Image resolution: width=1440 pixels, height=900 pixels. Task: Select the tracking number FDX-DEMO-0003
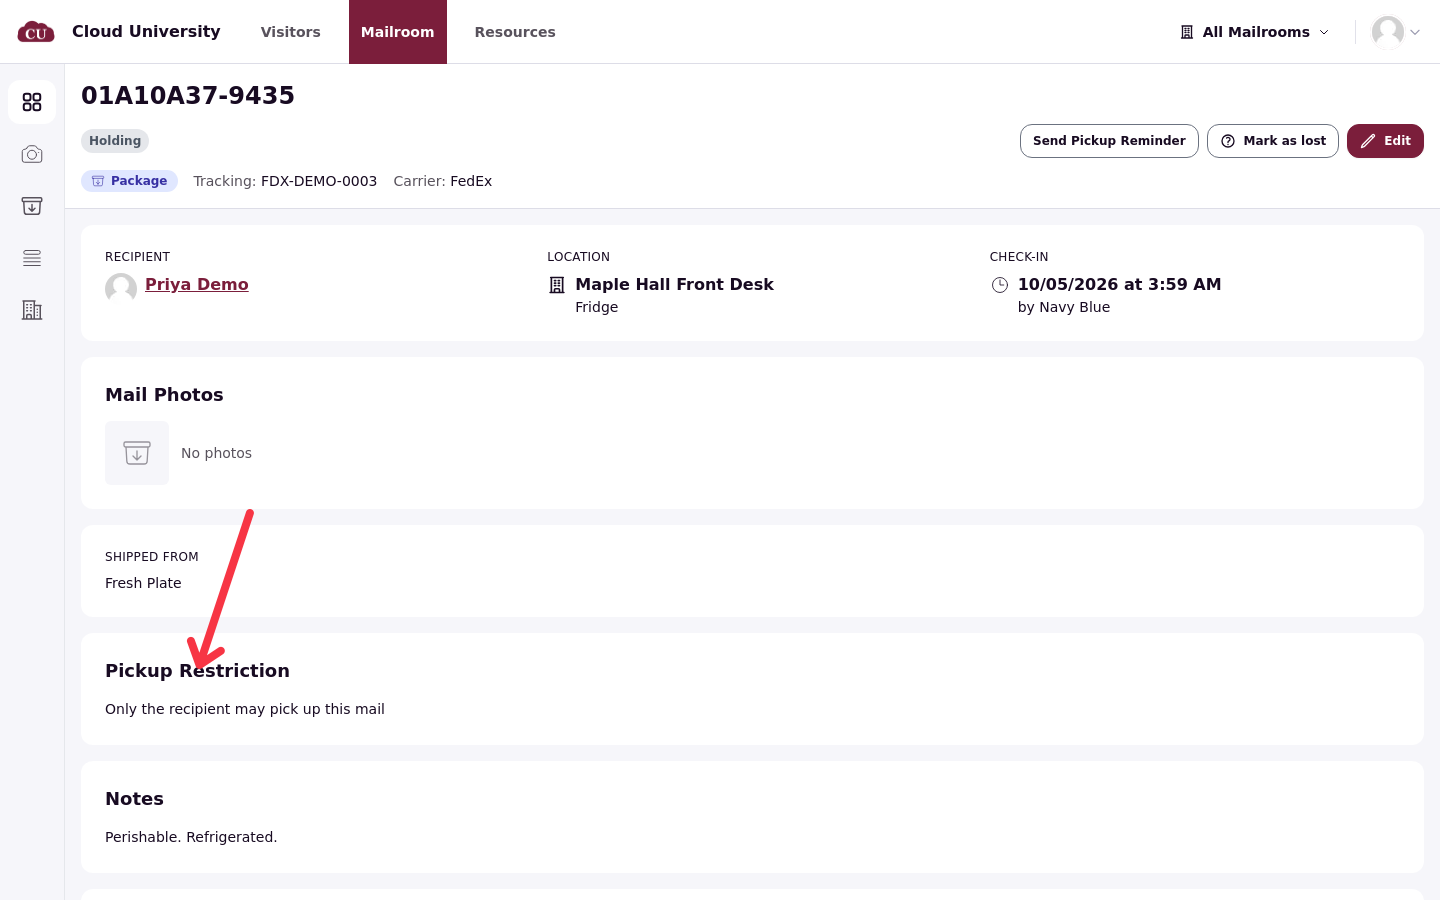[319, 181]
